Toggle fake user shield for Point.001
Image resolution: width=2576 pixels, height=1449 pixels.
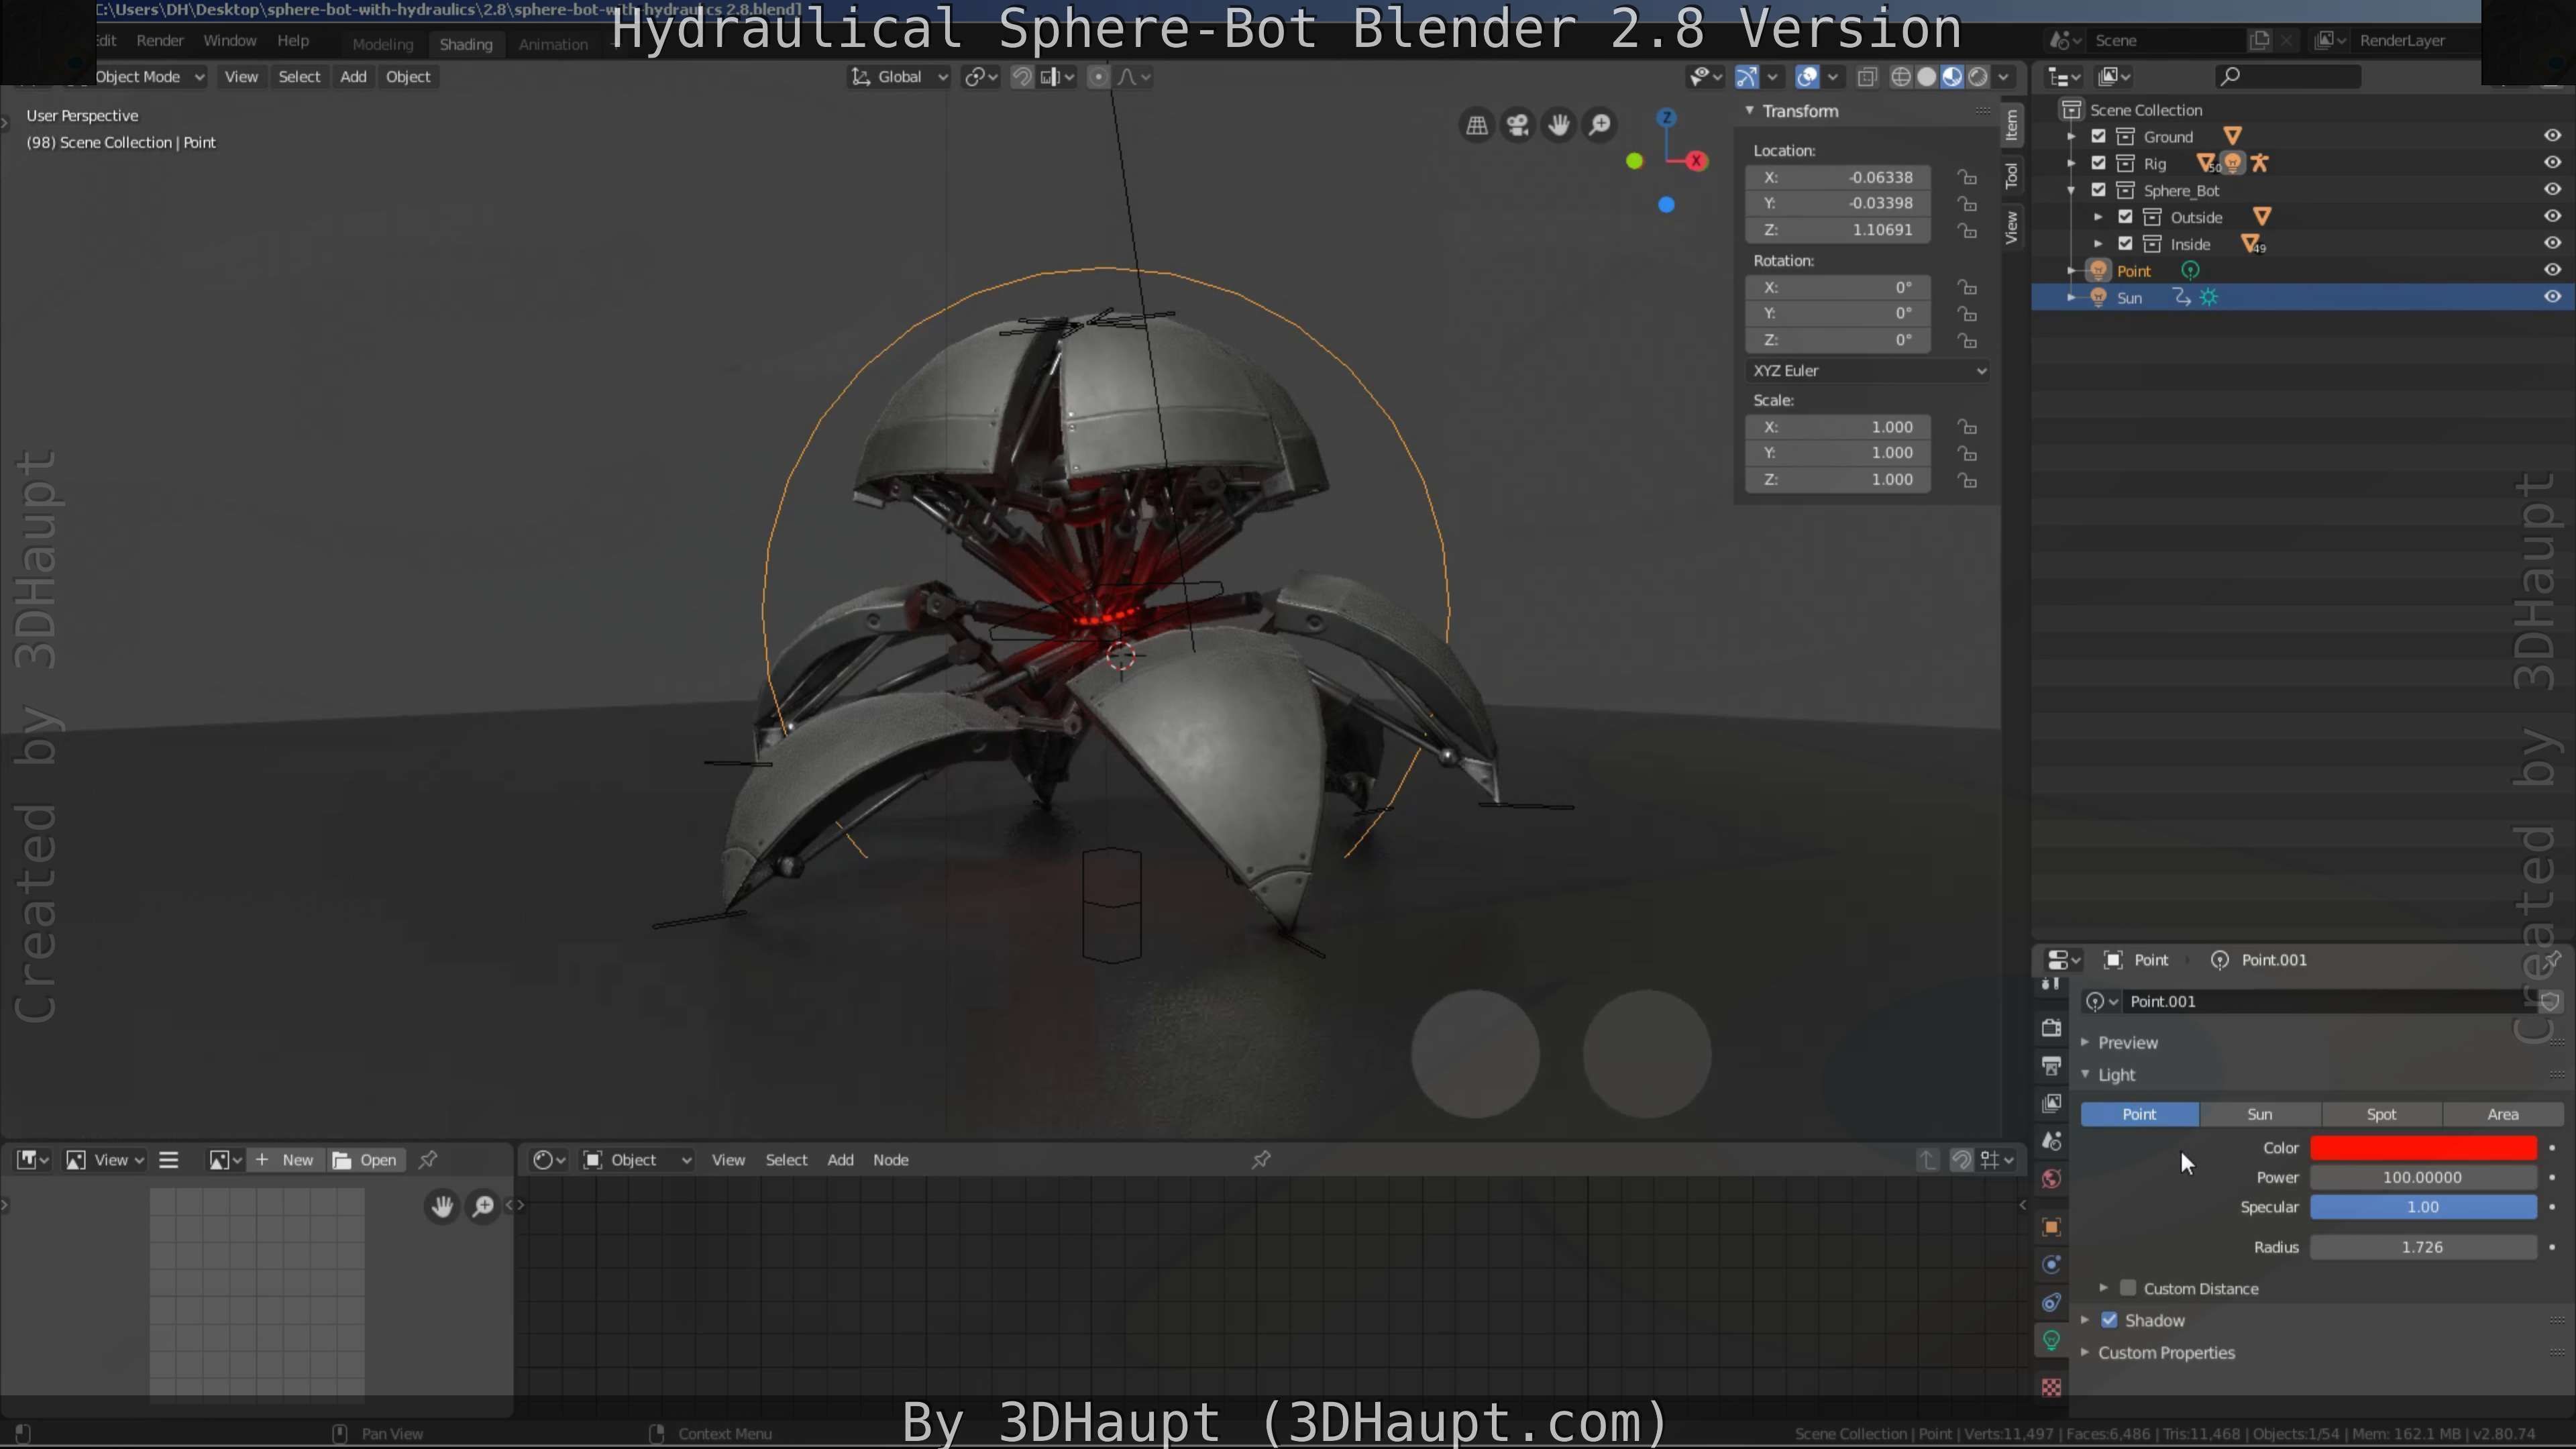[2551, 1001]
